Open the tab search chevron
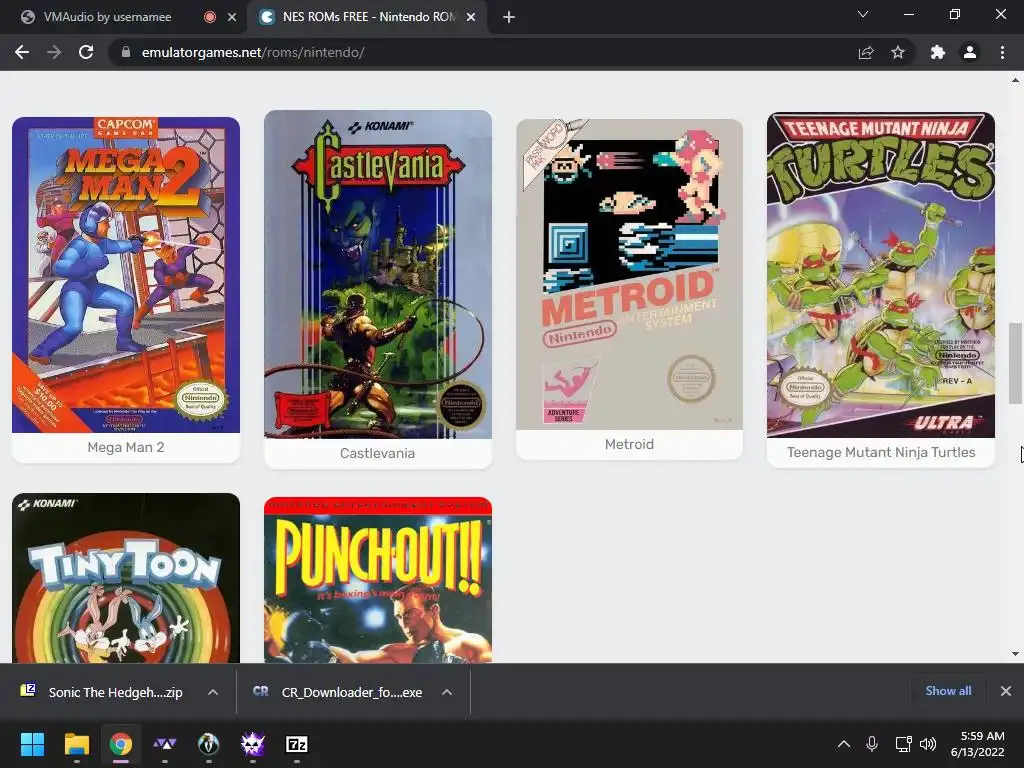The height and width of the screenshot is (768, 1024). 863,14
